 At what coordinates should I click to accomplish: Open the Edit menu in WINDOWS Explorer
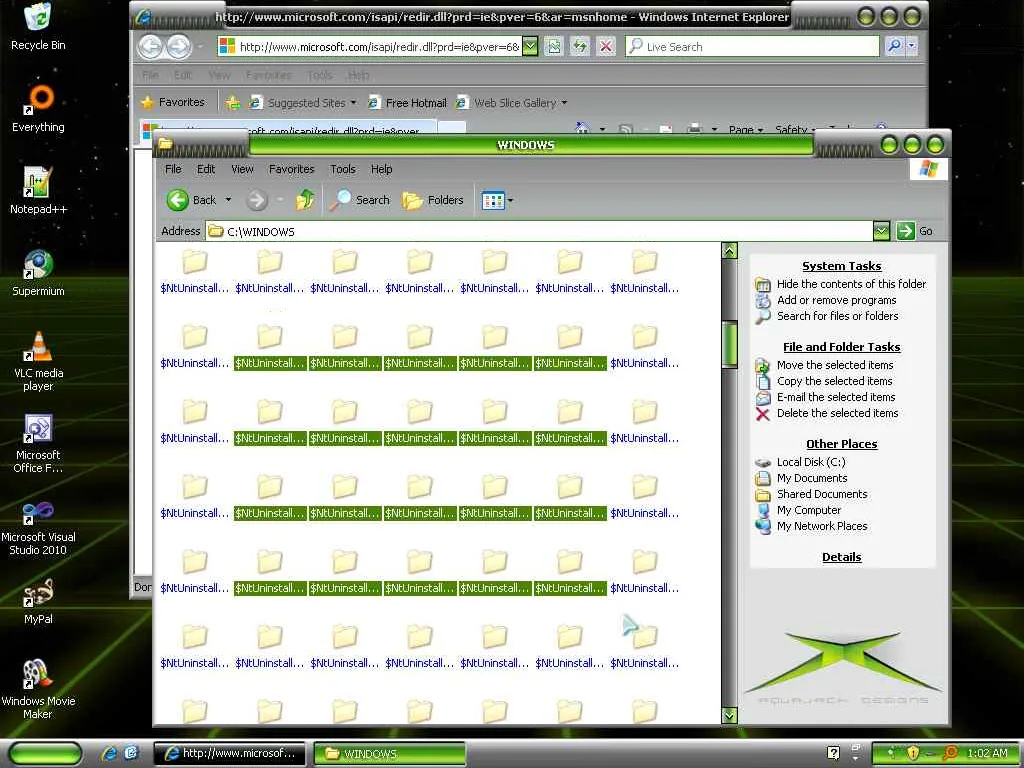pyautogui.click(x=206, y=169)
